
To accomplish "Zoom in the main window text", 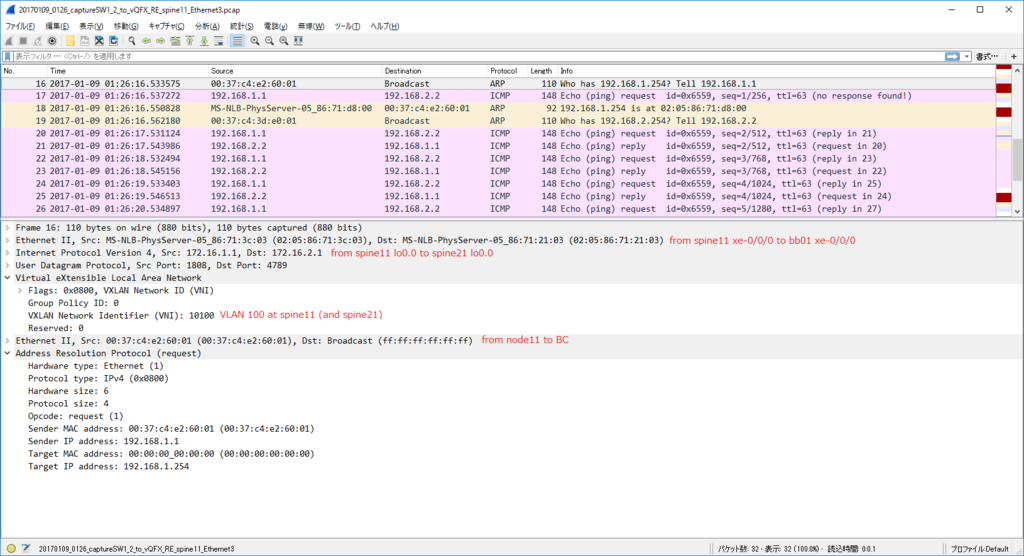I will click(x=255, y=41).
